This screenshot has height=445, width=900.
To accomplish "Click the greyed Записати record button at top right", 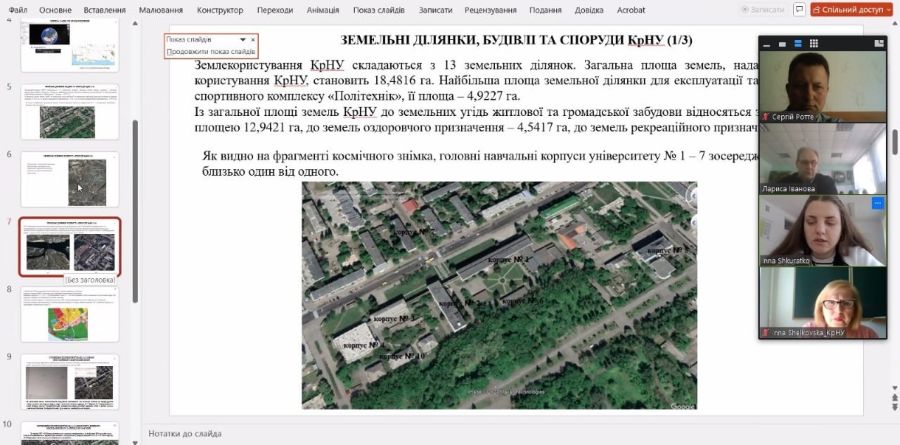I will tap(763, 10).
